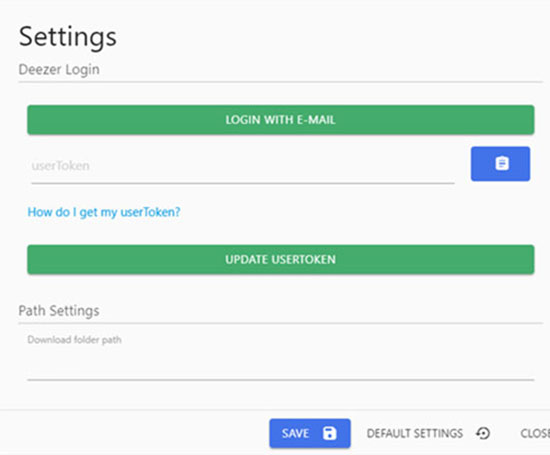Click the empty footer area left of SAVE
This screenshot has width=550, height=455.
click(x=135, y=433)
